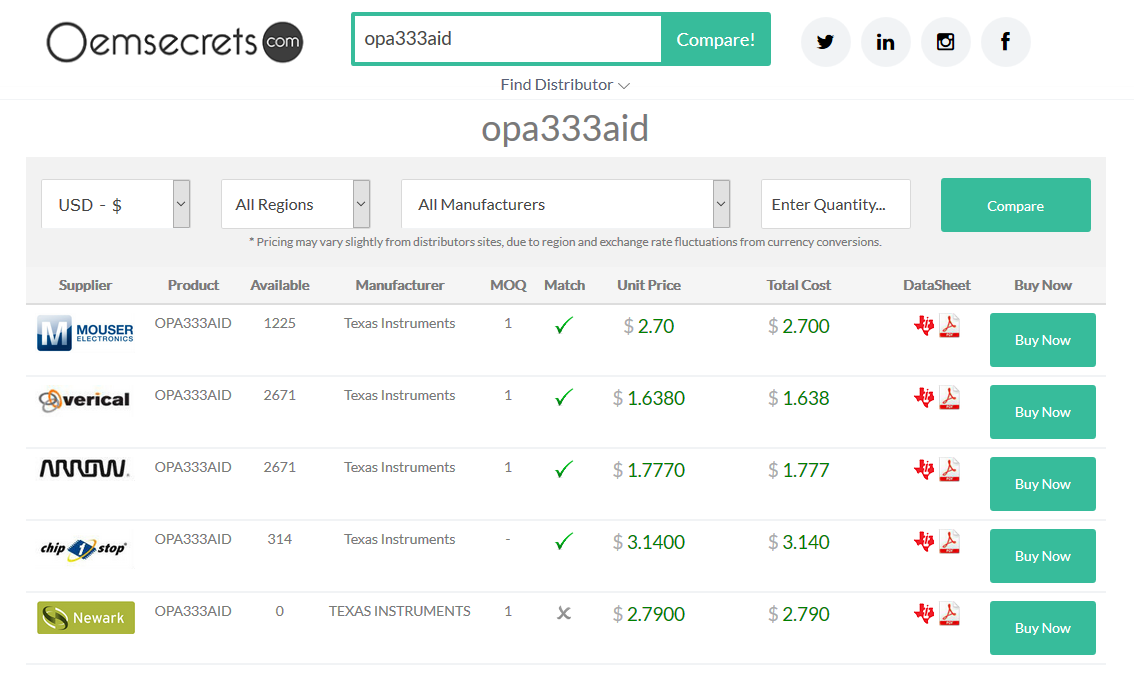Click Newark total cost $2.790

[798, 614]
